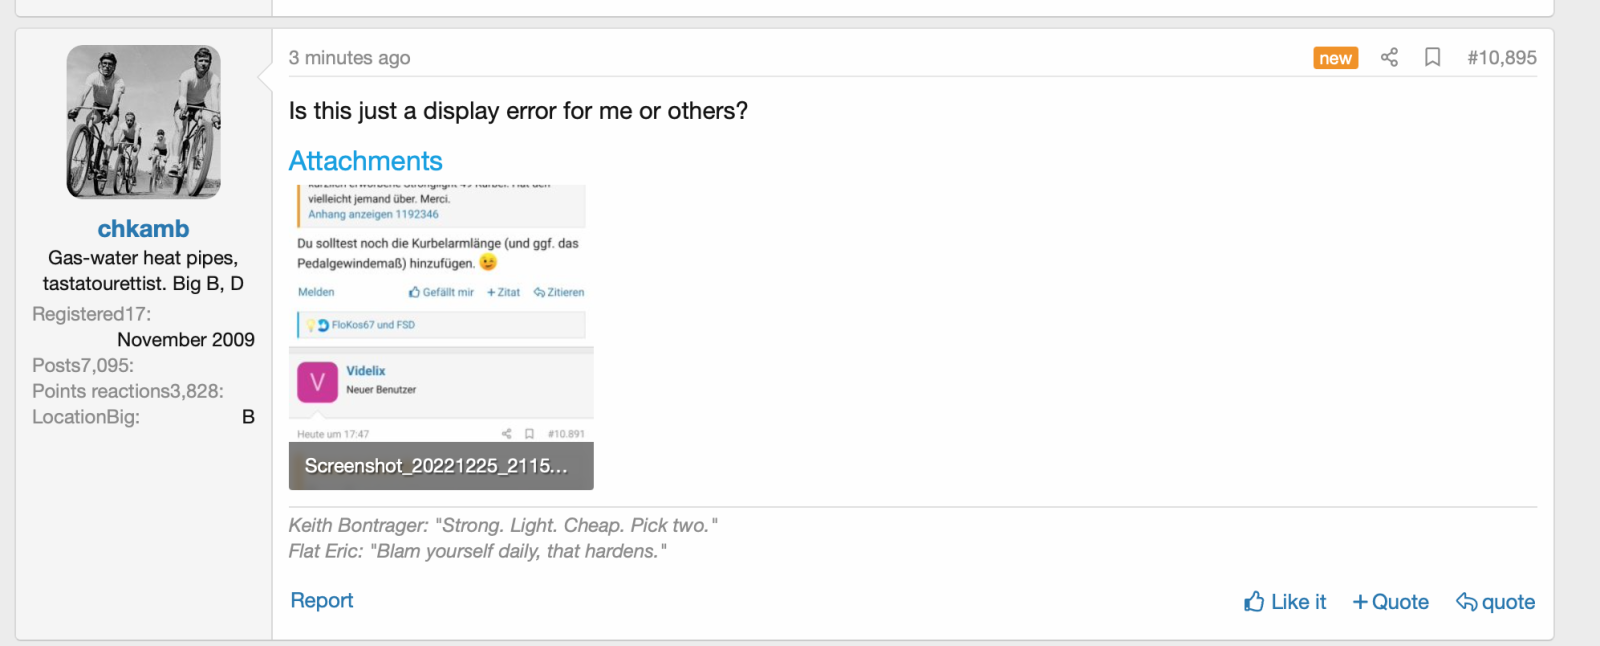
Task: Click the pink Videlix avatar in the screenshot
Action: coord(317,382)
